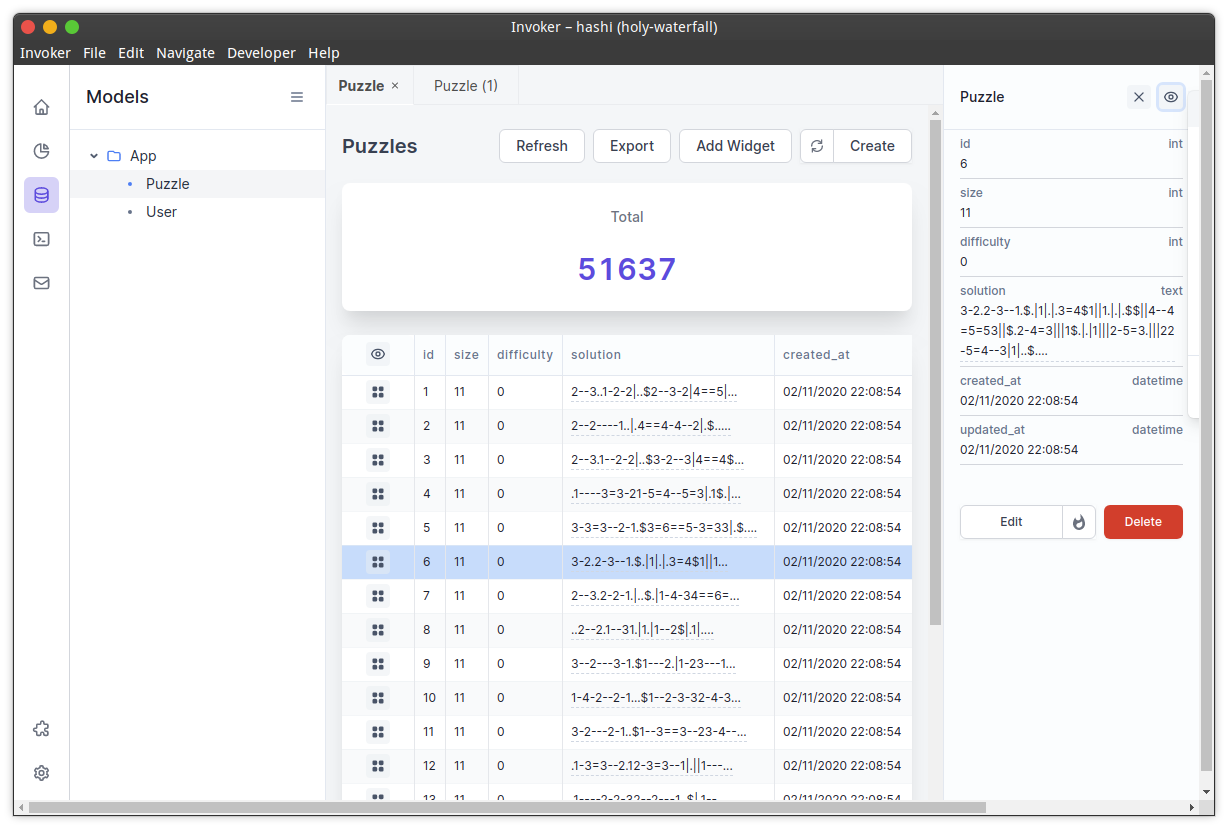The height and width of the screenshot is (829, 1228).
Task: Collapse the App folder in the model tree
Action: click(94, 155)
